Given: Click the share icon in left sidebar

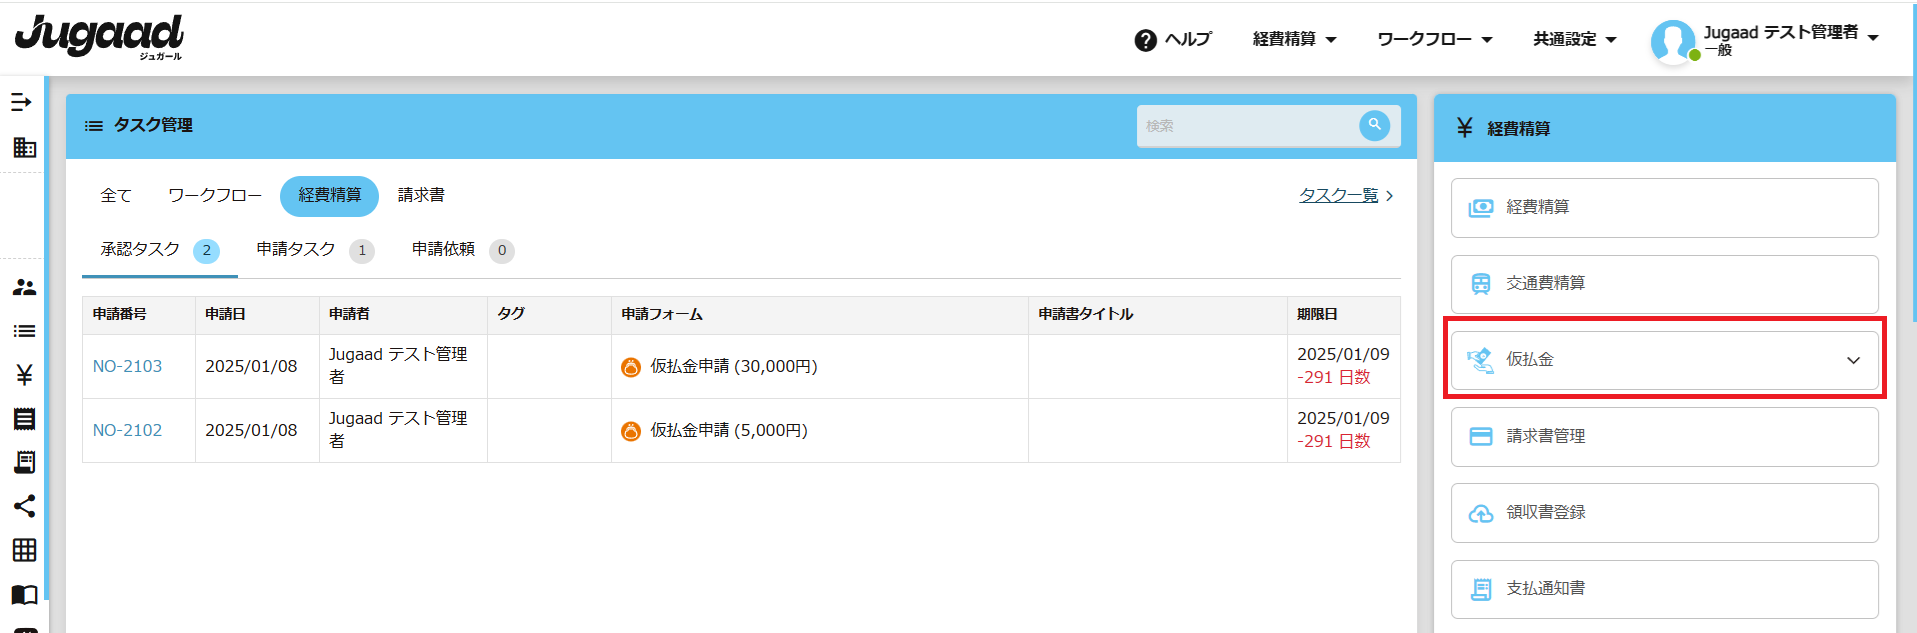Looking at the screenshot, I should (24, 506).
